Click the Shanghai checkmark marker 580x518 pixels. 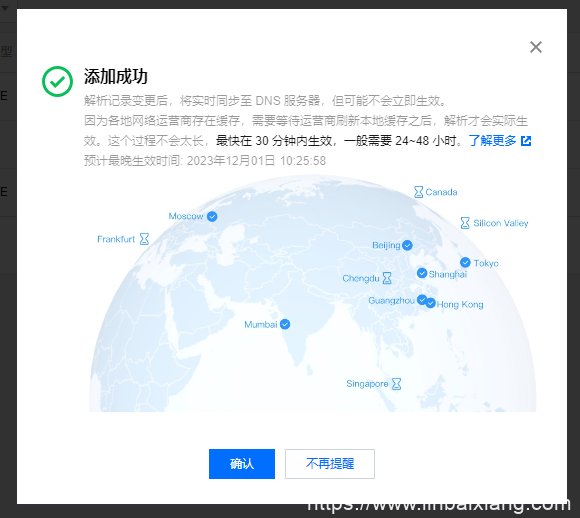(422, 273)
